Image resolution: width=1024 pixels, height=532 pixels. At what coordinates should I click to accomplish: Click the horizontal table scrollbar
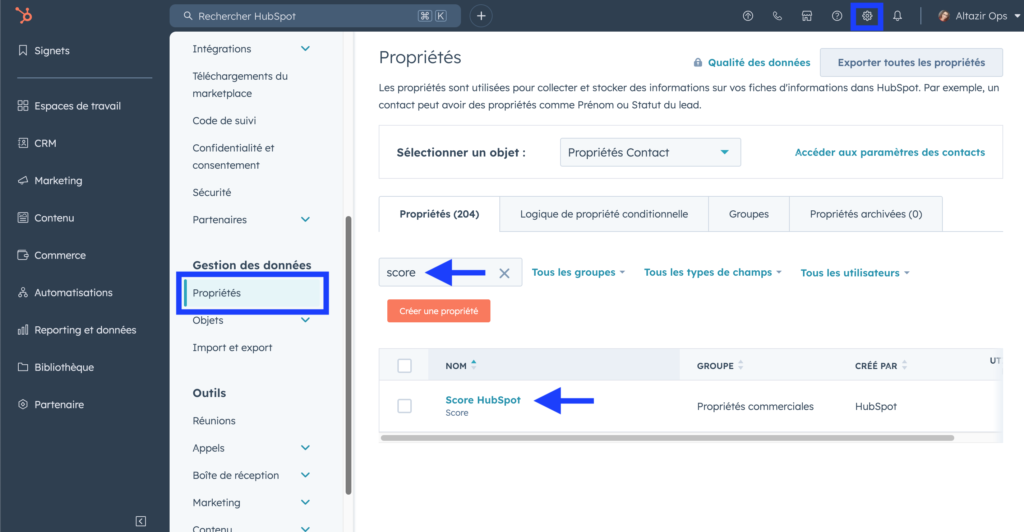tap(667, 438)
